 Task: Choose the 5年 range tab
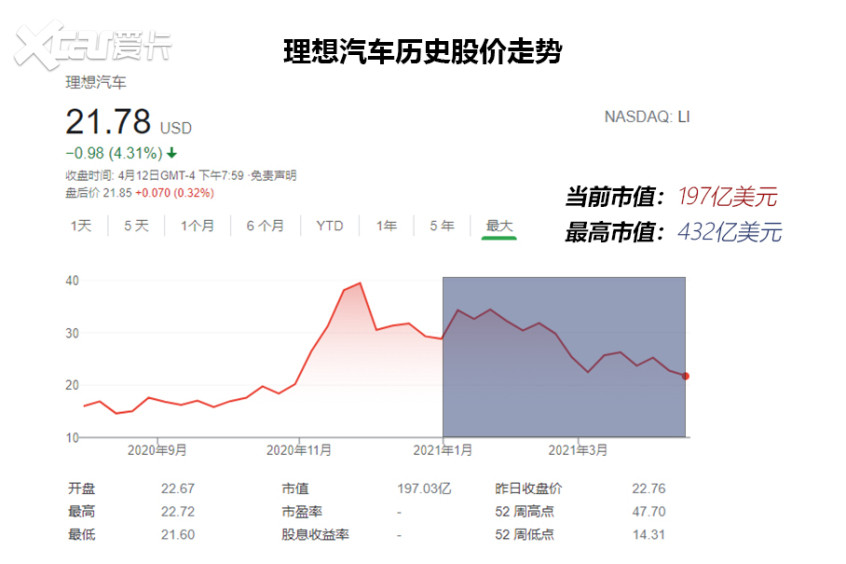coord(442,226)
